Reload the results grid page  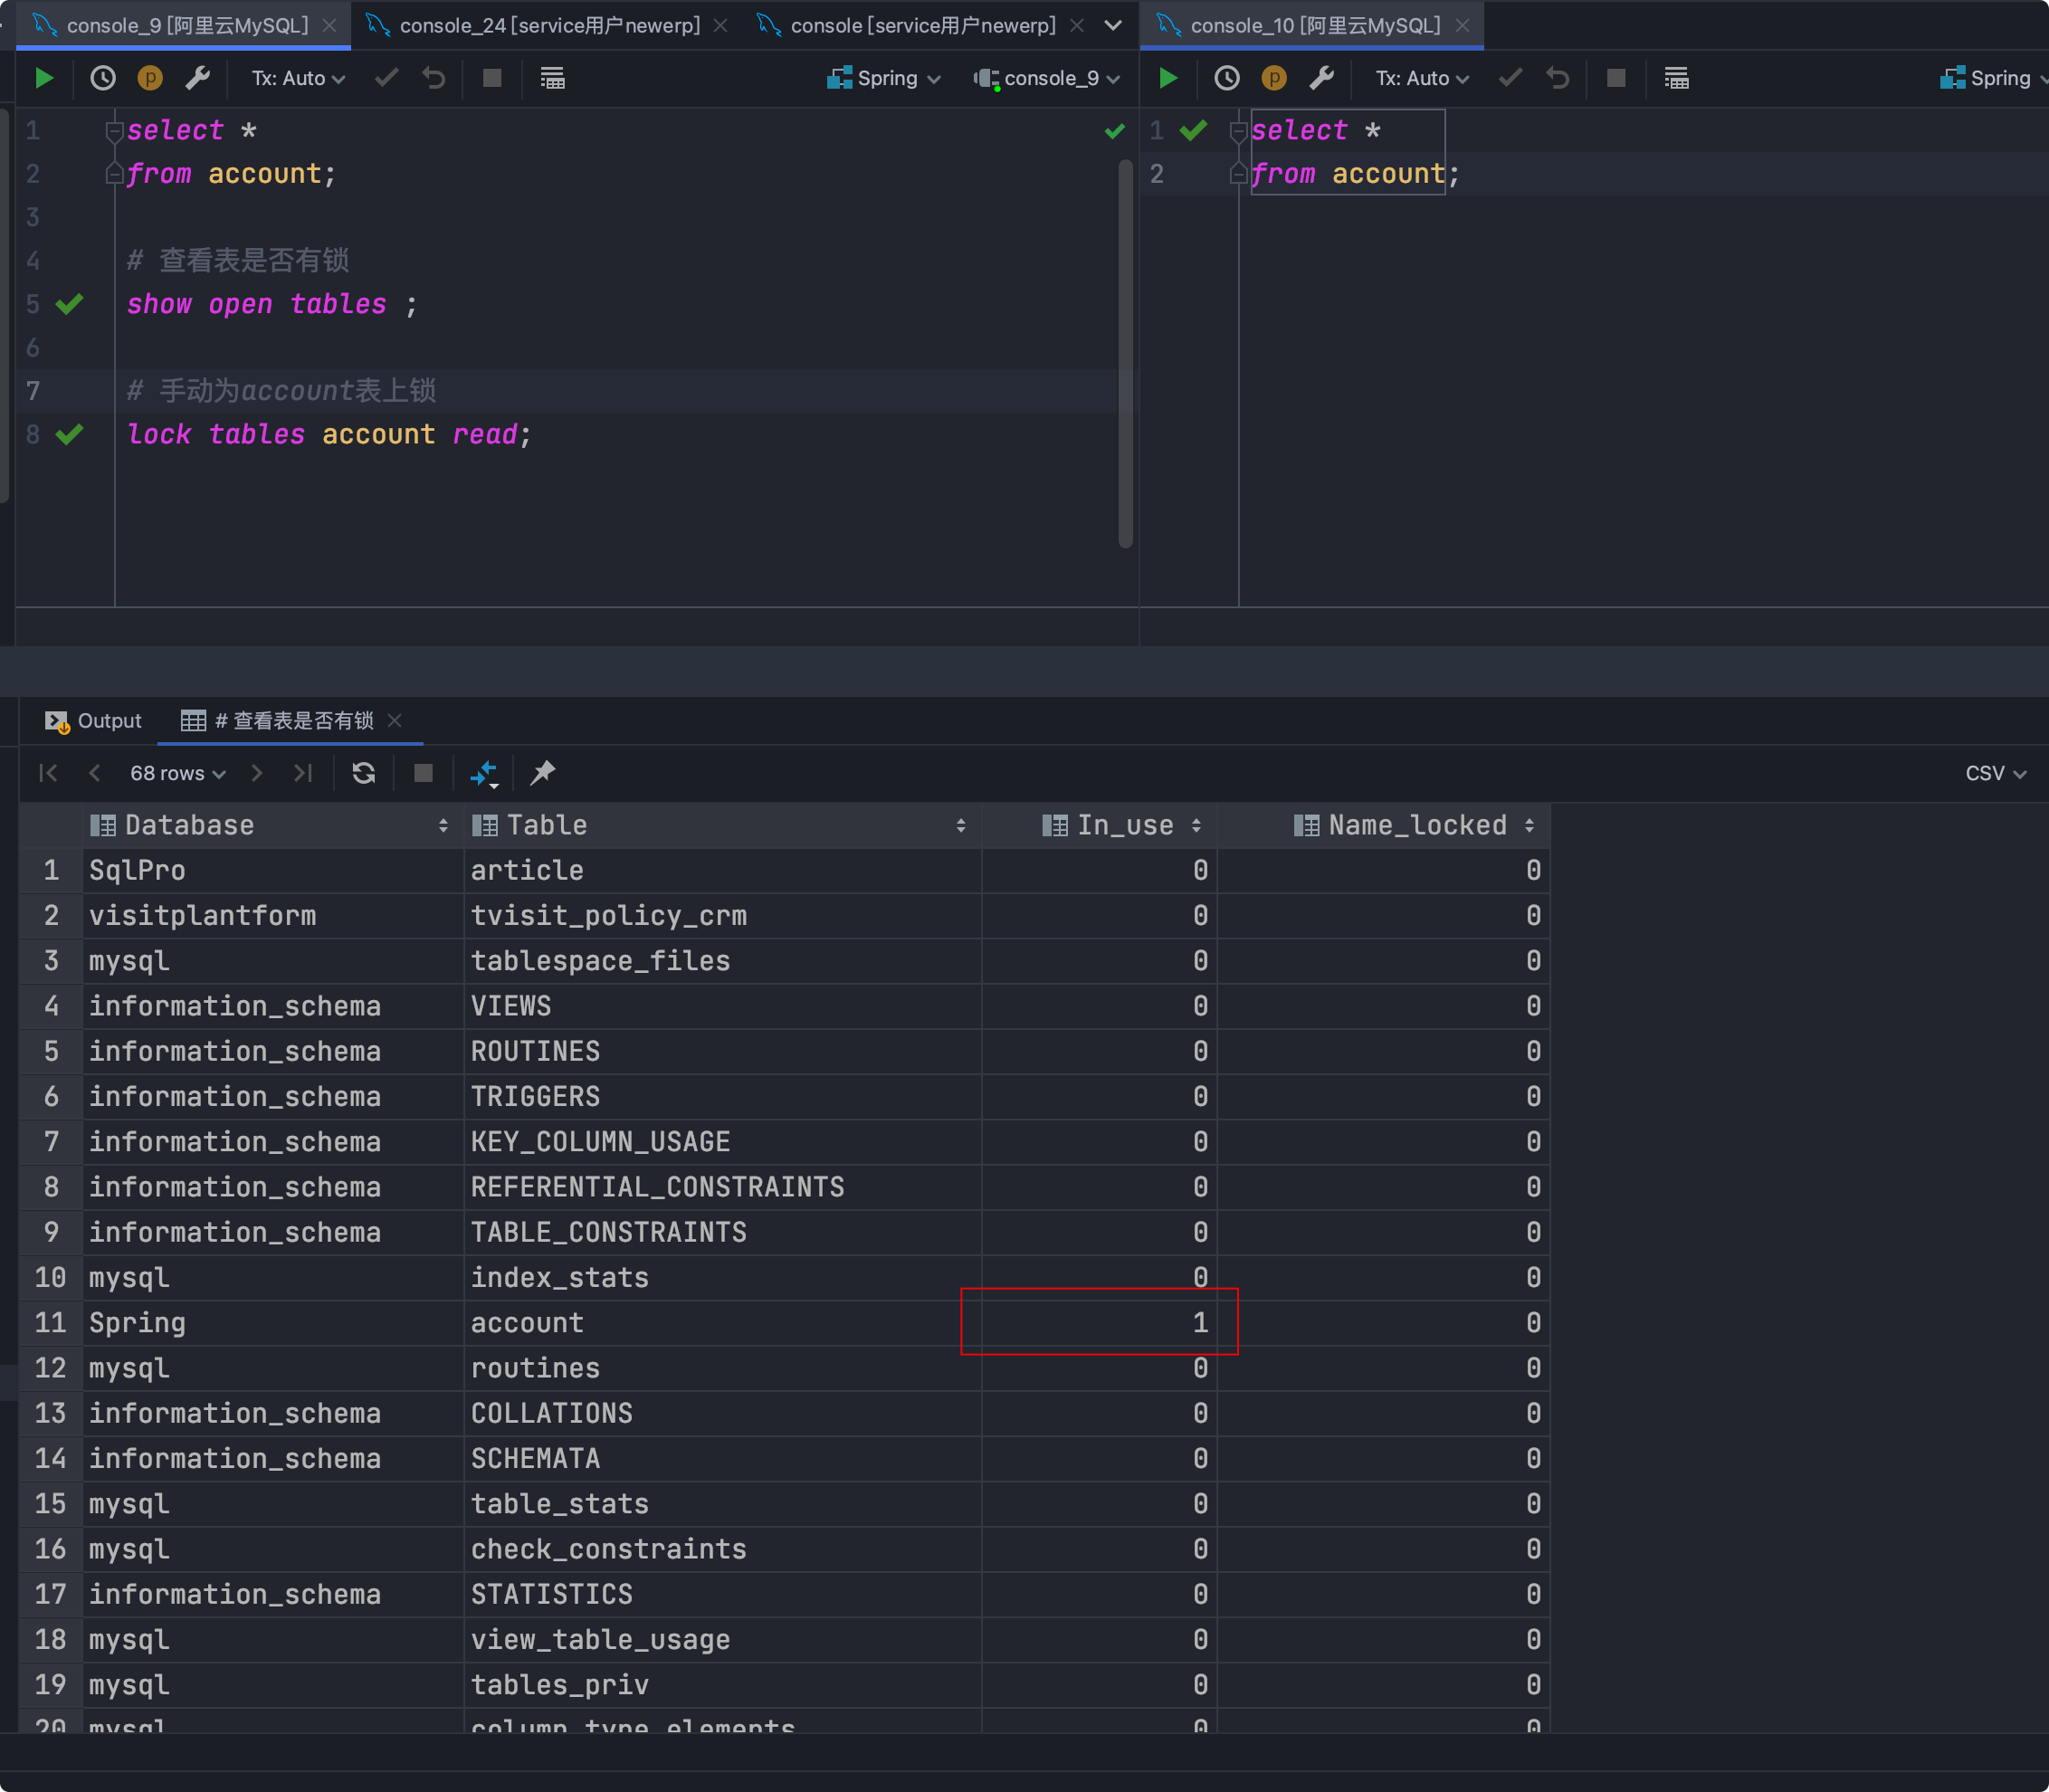tap(363, 773)
